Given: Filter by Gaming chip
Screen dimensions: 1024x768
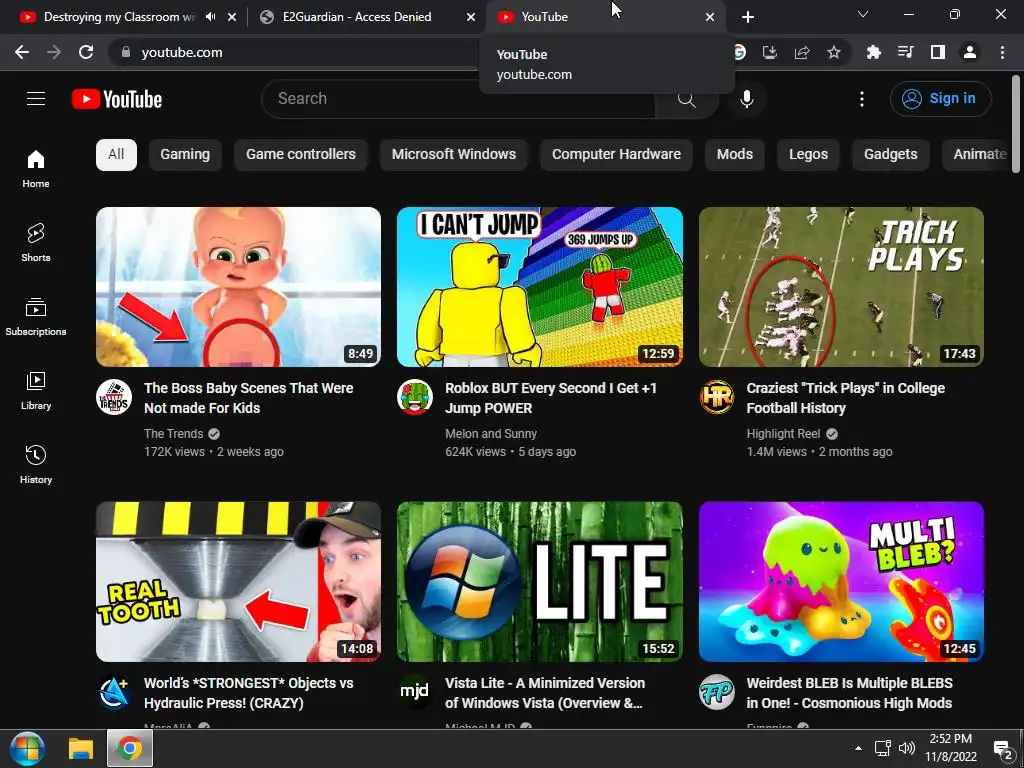Looking at the screenshot, I should pos(185,155).
